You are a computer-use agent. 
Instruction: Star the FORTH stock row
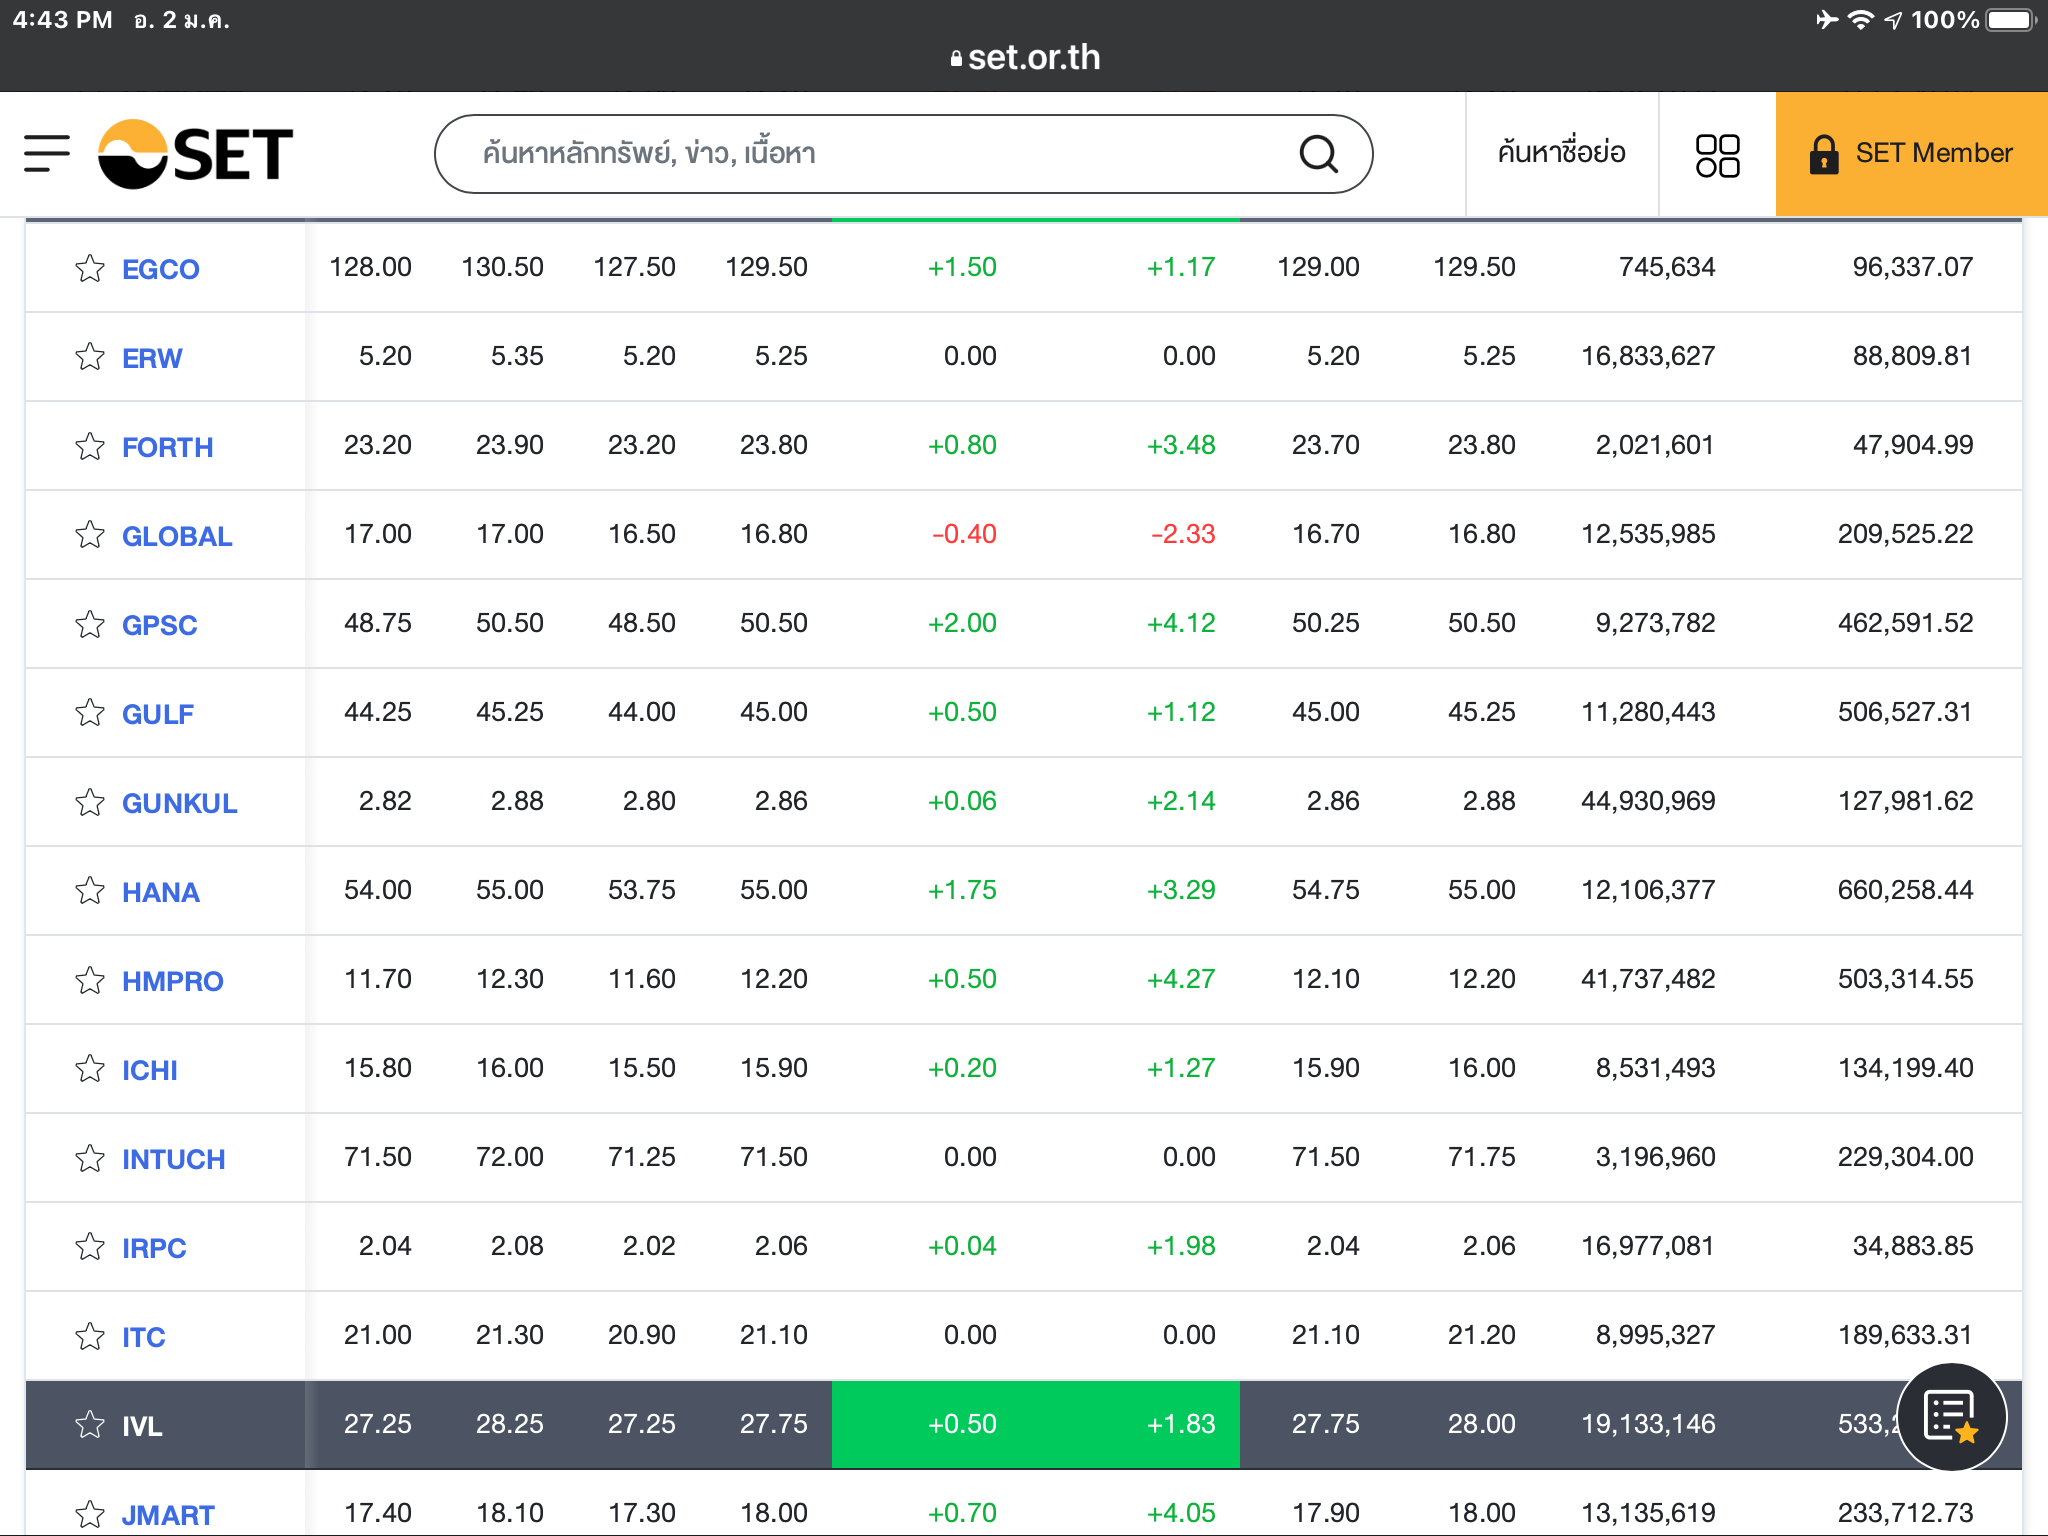tap(90, 446)
